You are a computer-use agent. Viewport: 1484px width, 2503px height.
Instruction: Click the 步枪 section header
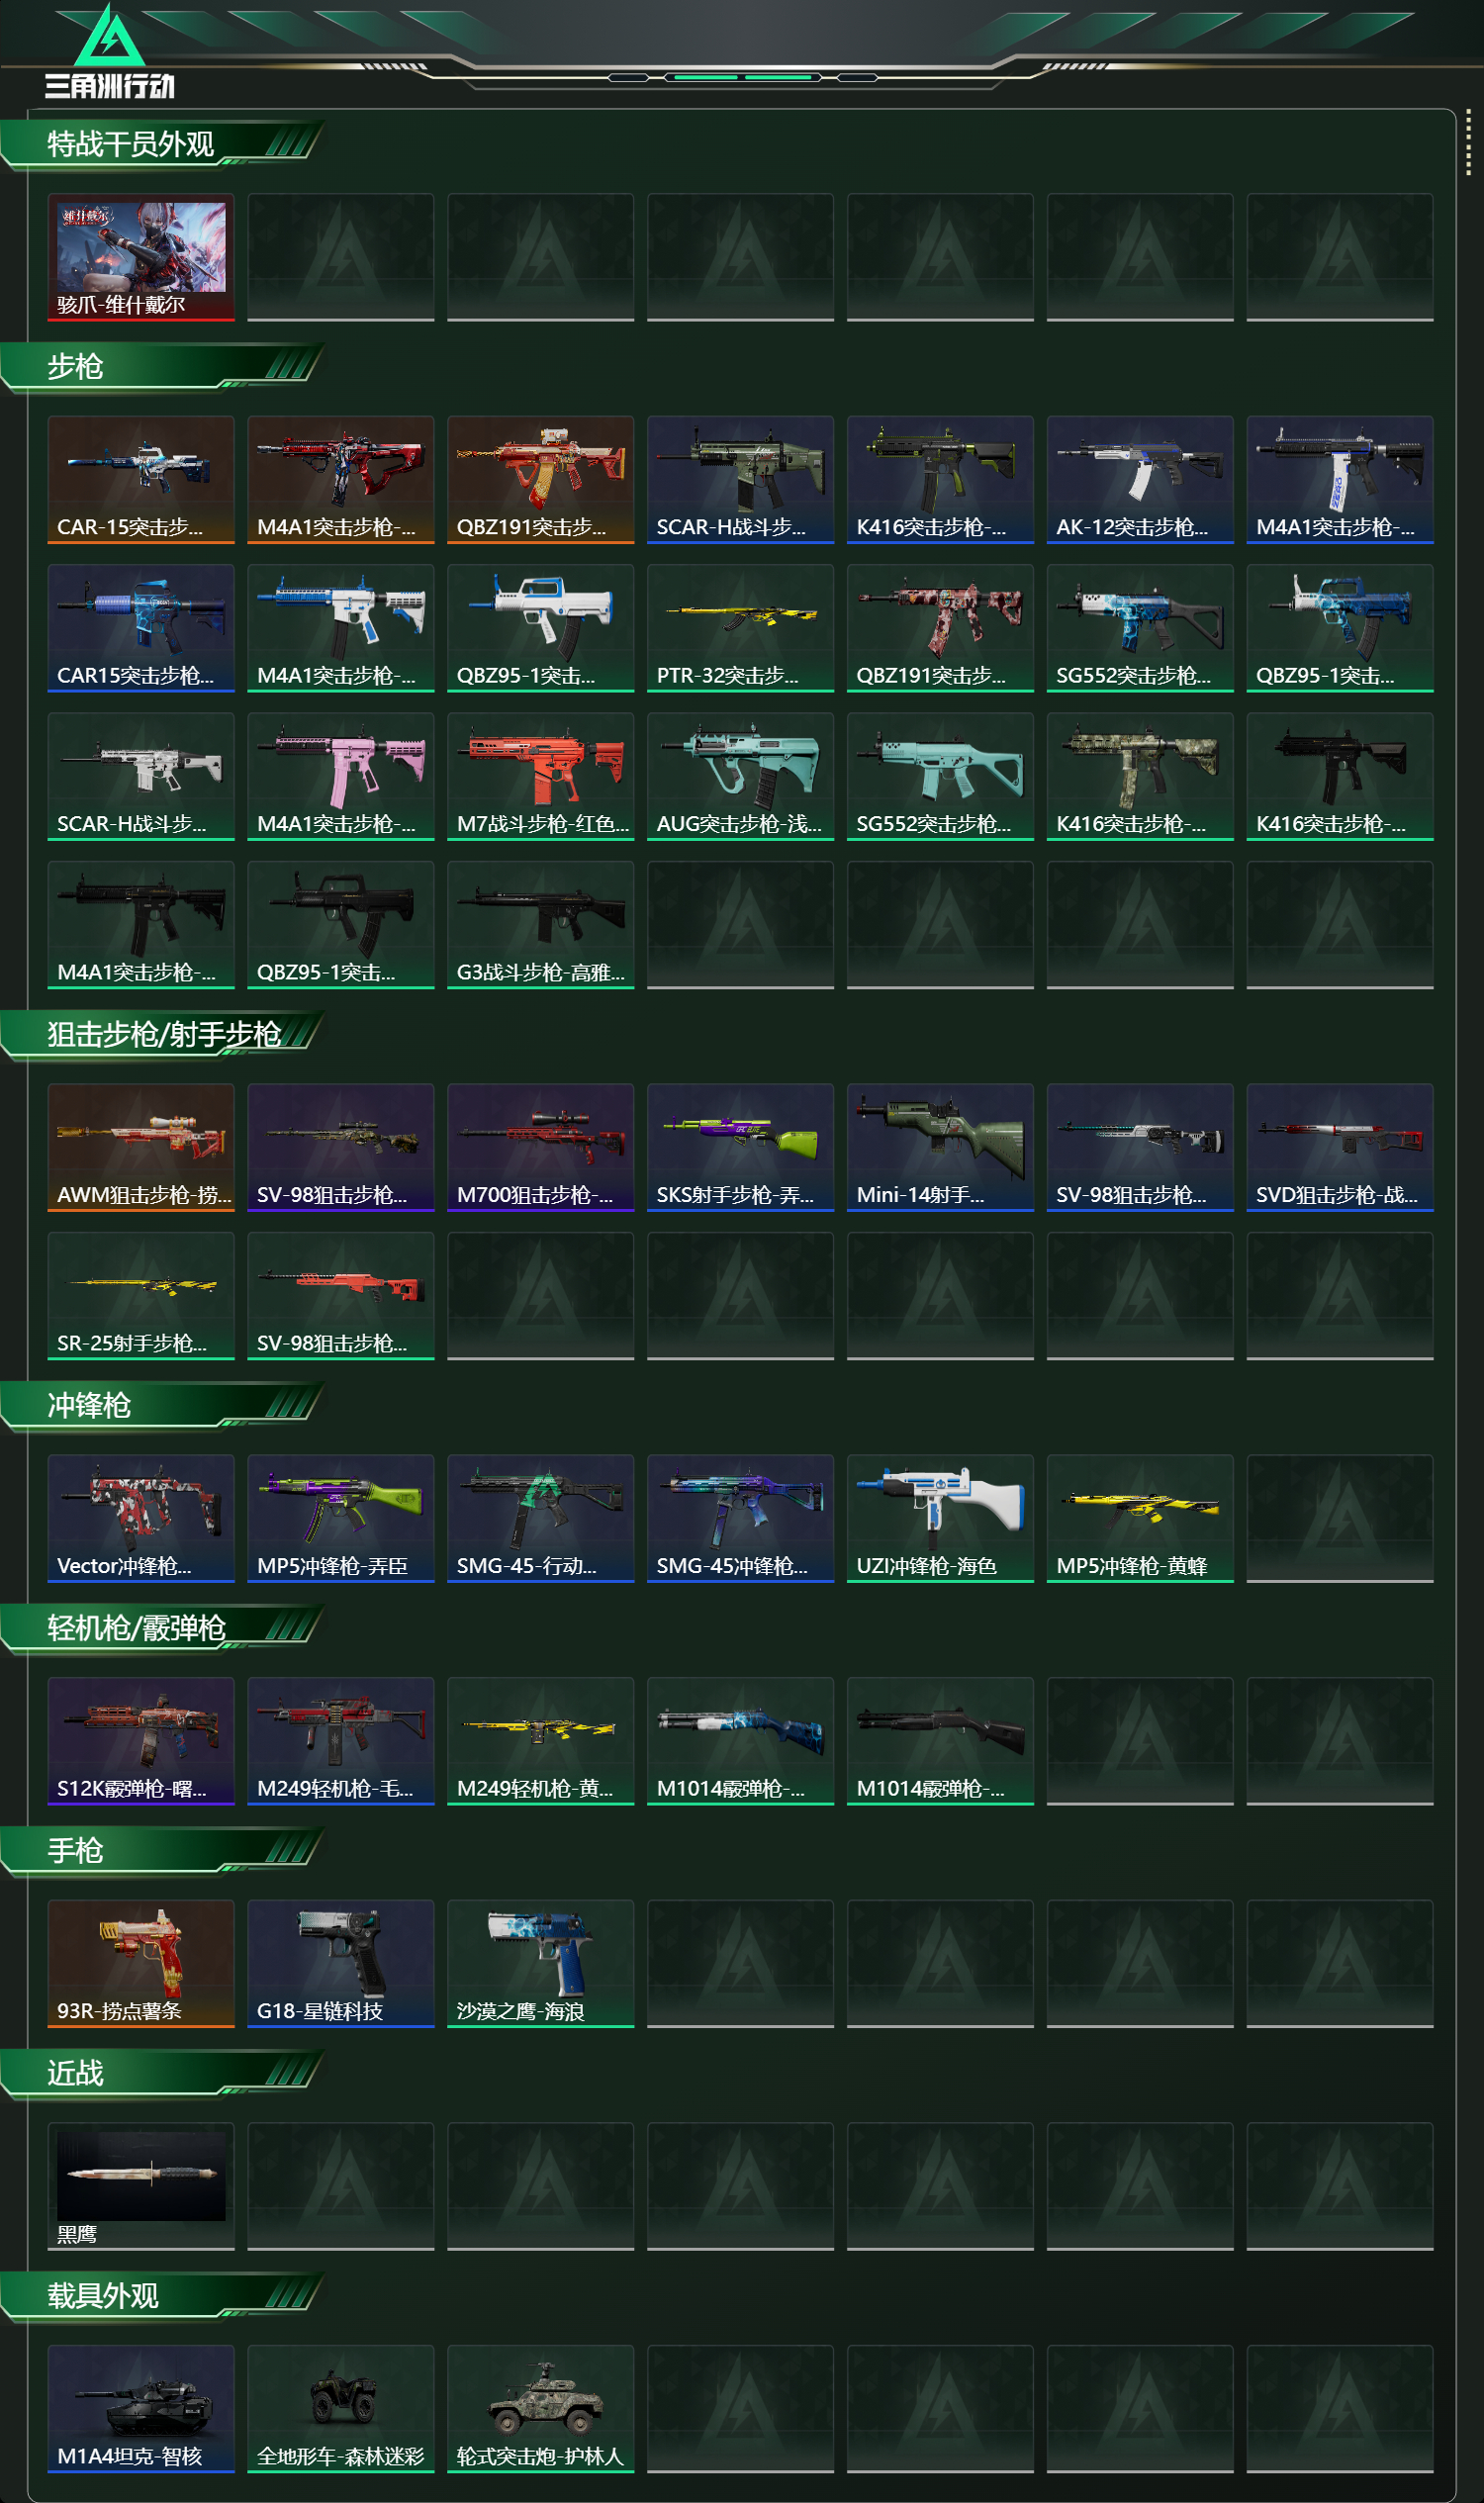tap(76, 367)
